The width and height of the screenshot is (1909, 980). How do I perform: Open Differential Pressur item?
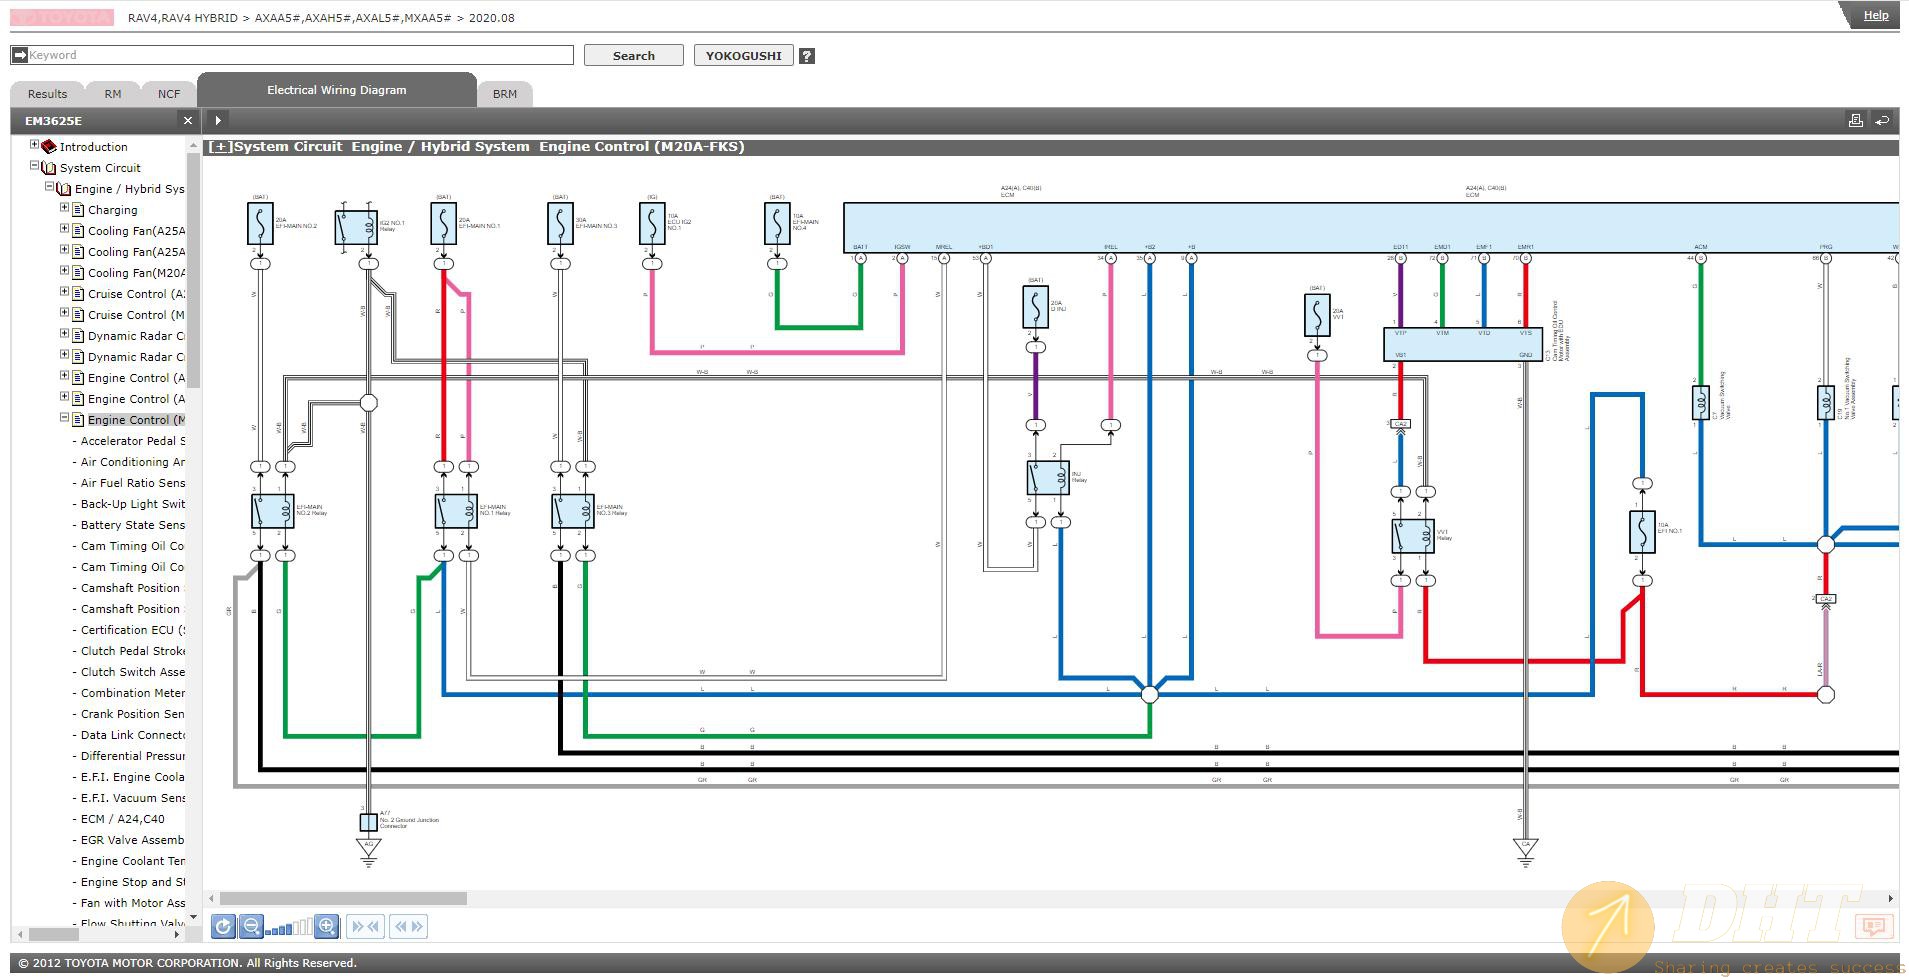[x=132, y=756]
